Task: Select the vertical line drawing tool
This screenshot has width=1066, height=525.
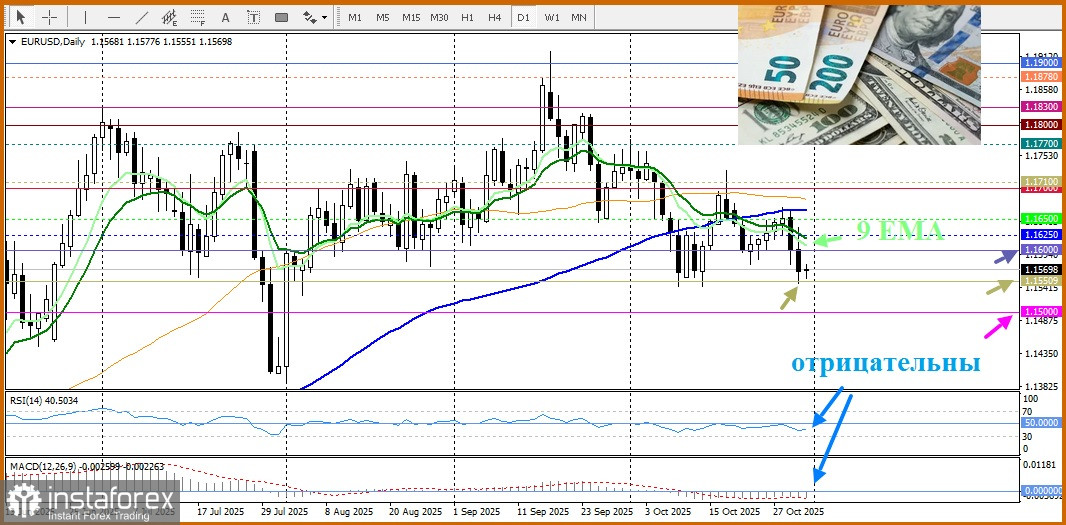Action: click(x=85, y=17)
